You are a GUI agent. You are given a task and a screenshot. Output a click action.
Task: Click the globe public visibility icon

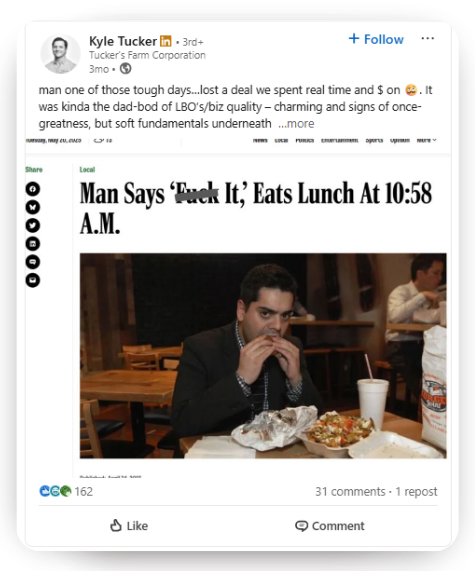click(126, 68)
